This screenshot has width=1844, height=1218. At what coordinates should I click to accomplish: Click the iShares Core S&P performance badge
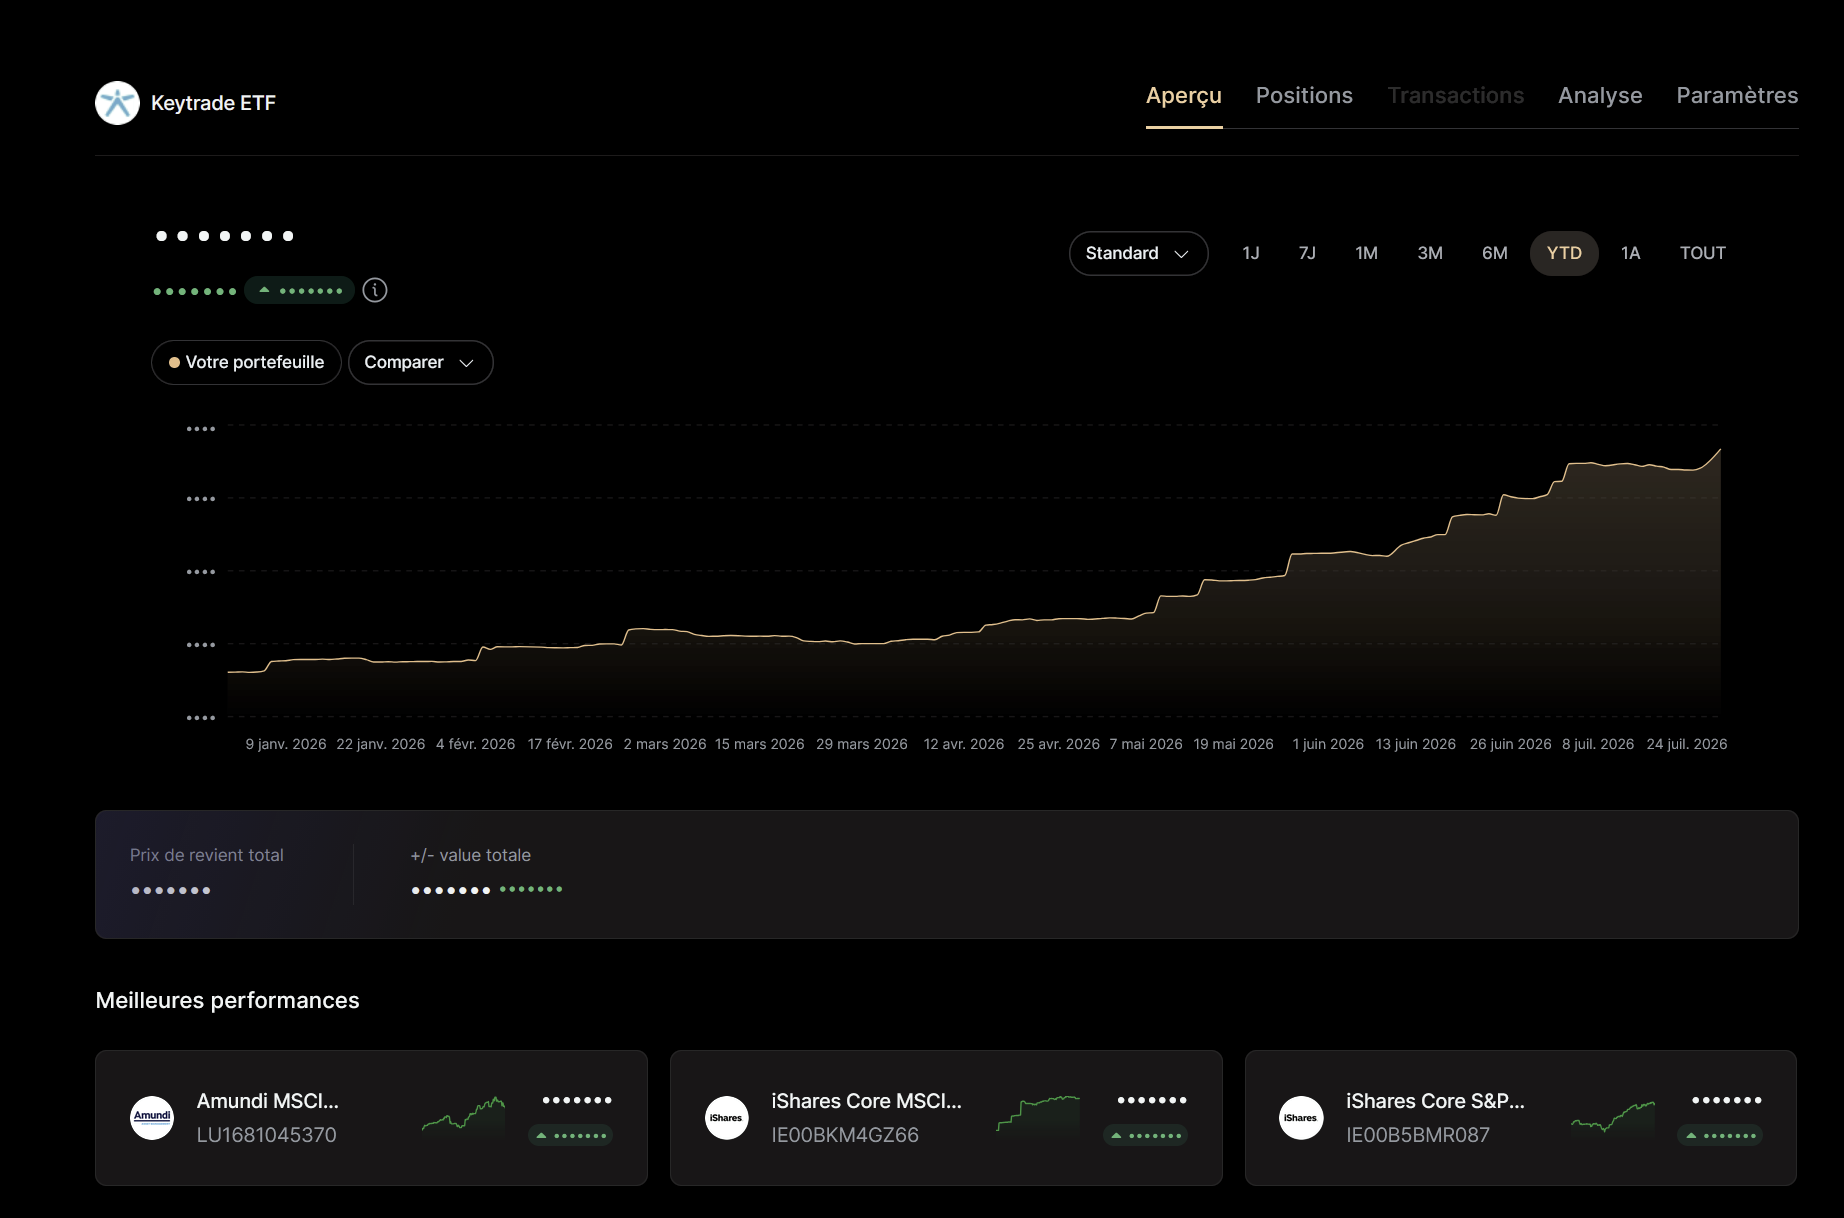pyautogui.click(x=1721, y=1135)
